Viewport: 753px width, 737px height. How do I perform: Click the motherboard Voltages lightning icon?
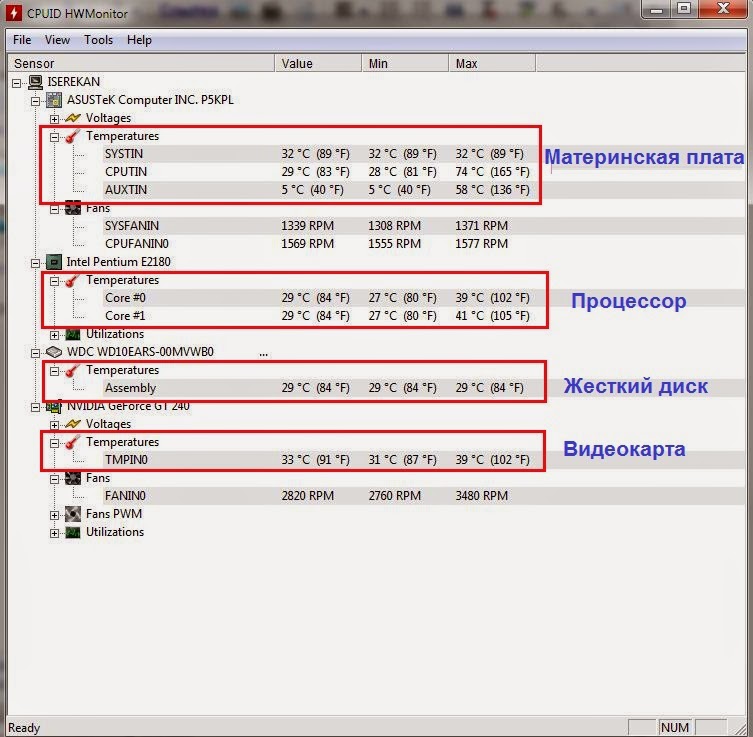click(x=73, y=118)
